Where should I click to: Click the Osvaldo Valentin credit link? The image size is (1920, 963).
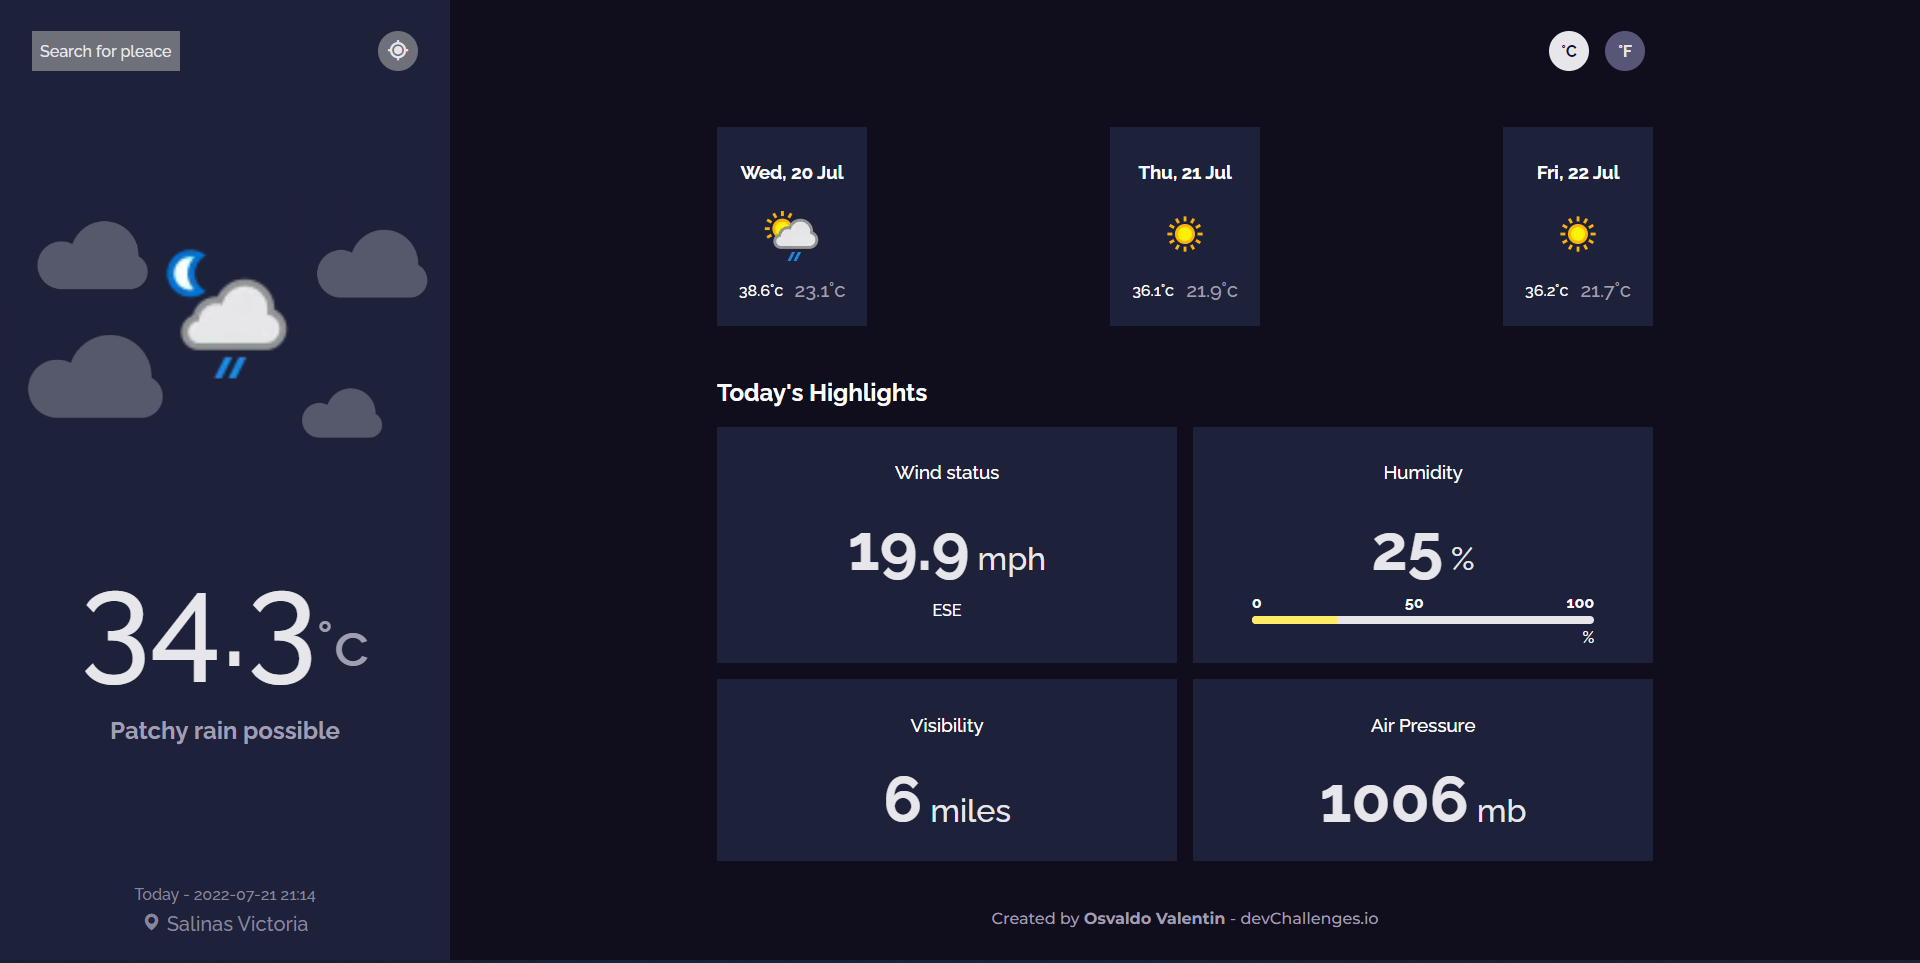click(1154, 918)
